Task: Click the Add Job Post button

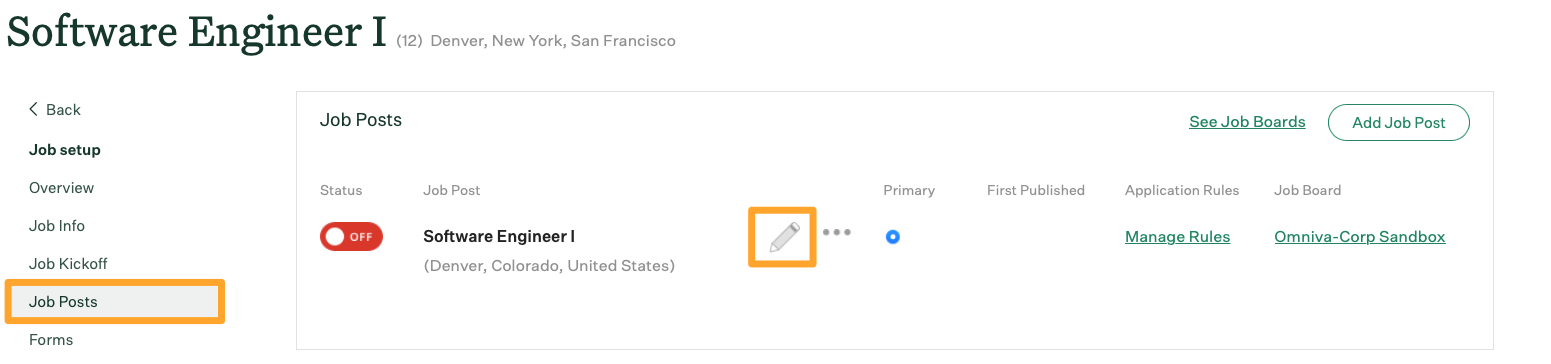Action: click(1399, 123)
